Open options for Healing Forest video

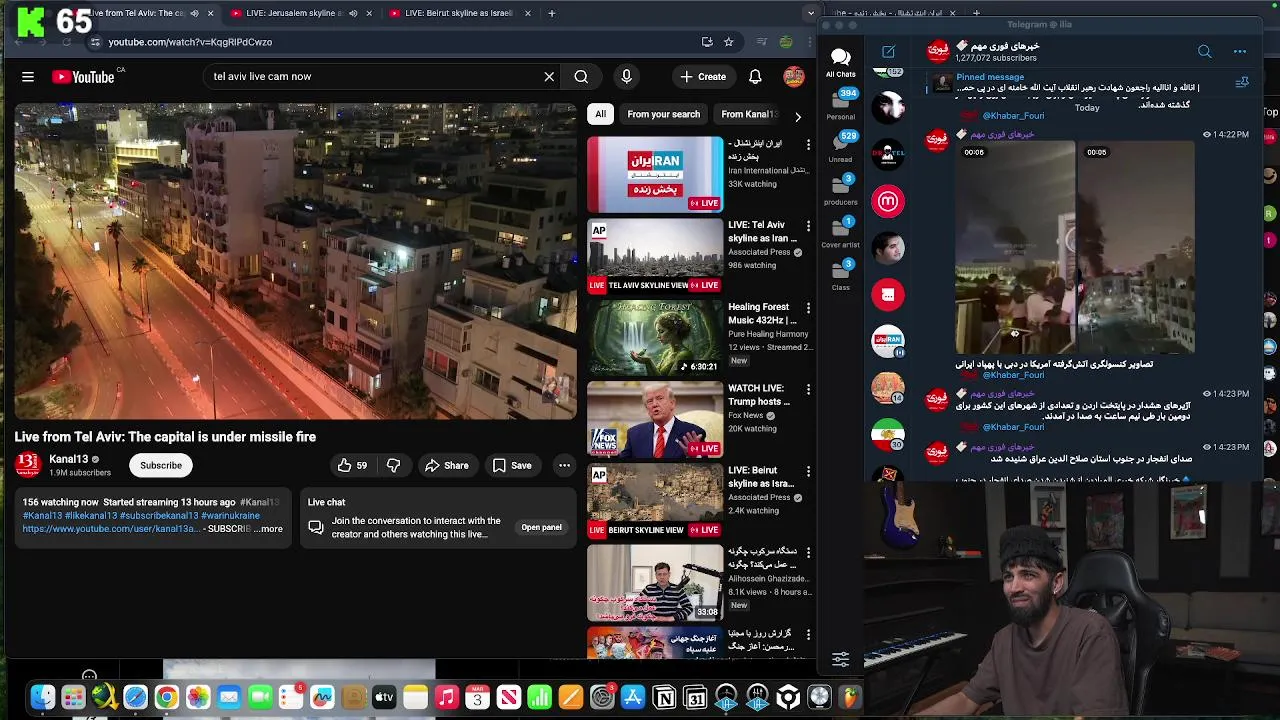pyautogui.click(x=808, y=308)
